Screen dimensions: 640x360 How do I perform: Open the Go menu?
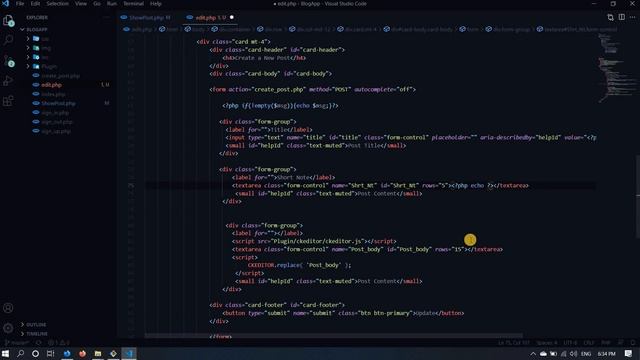point(97,4)
